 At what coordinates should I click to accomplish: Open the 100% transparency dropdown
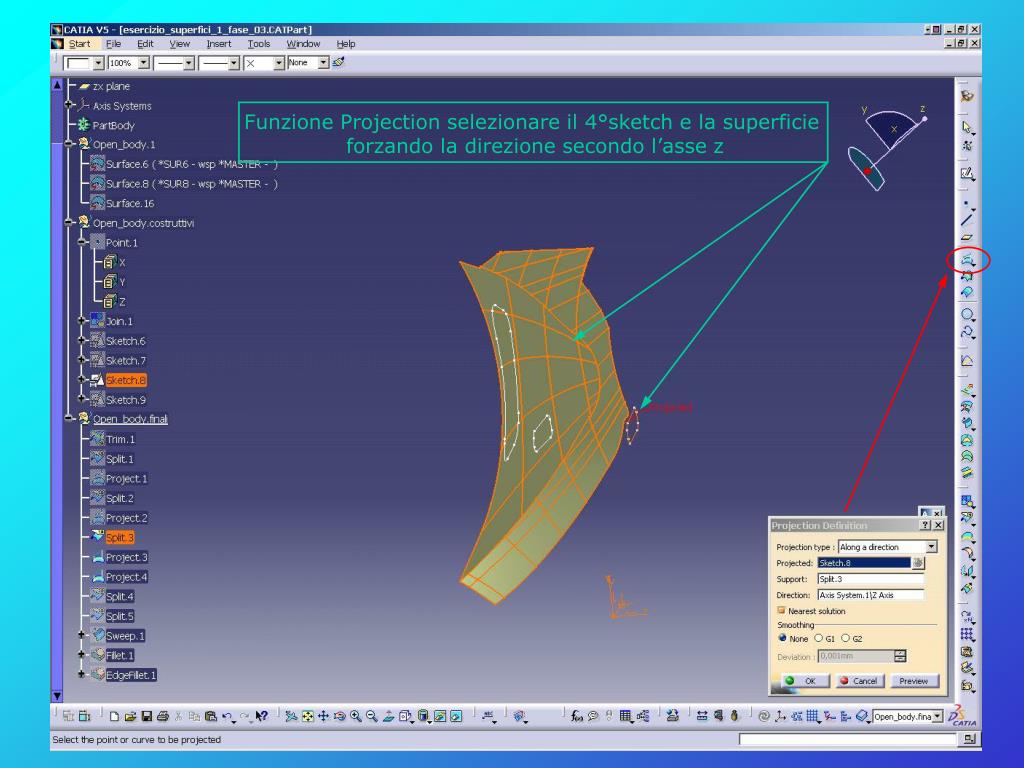click(144, 63)
